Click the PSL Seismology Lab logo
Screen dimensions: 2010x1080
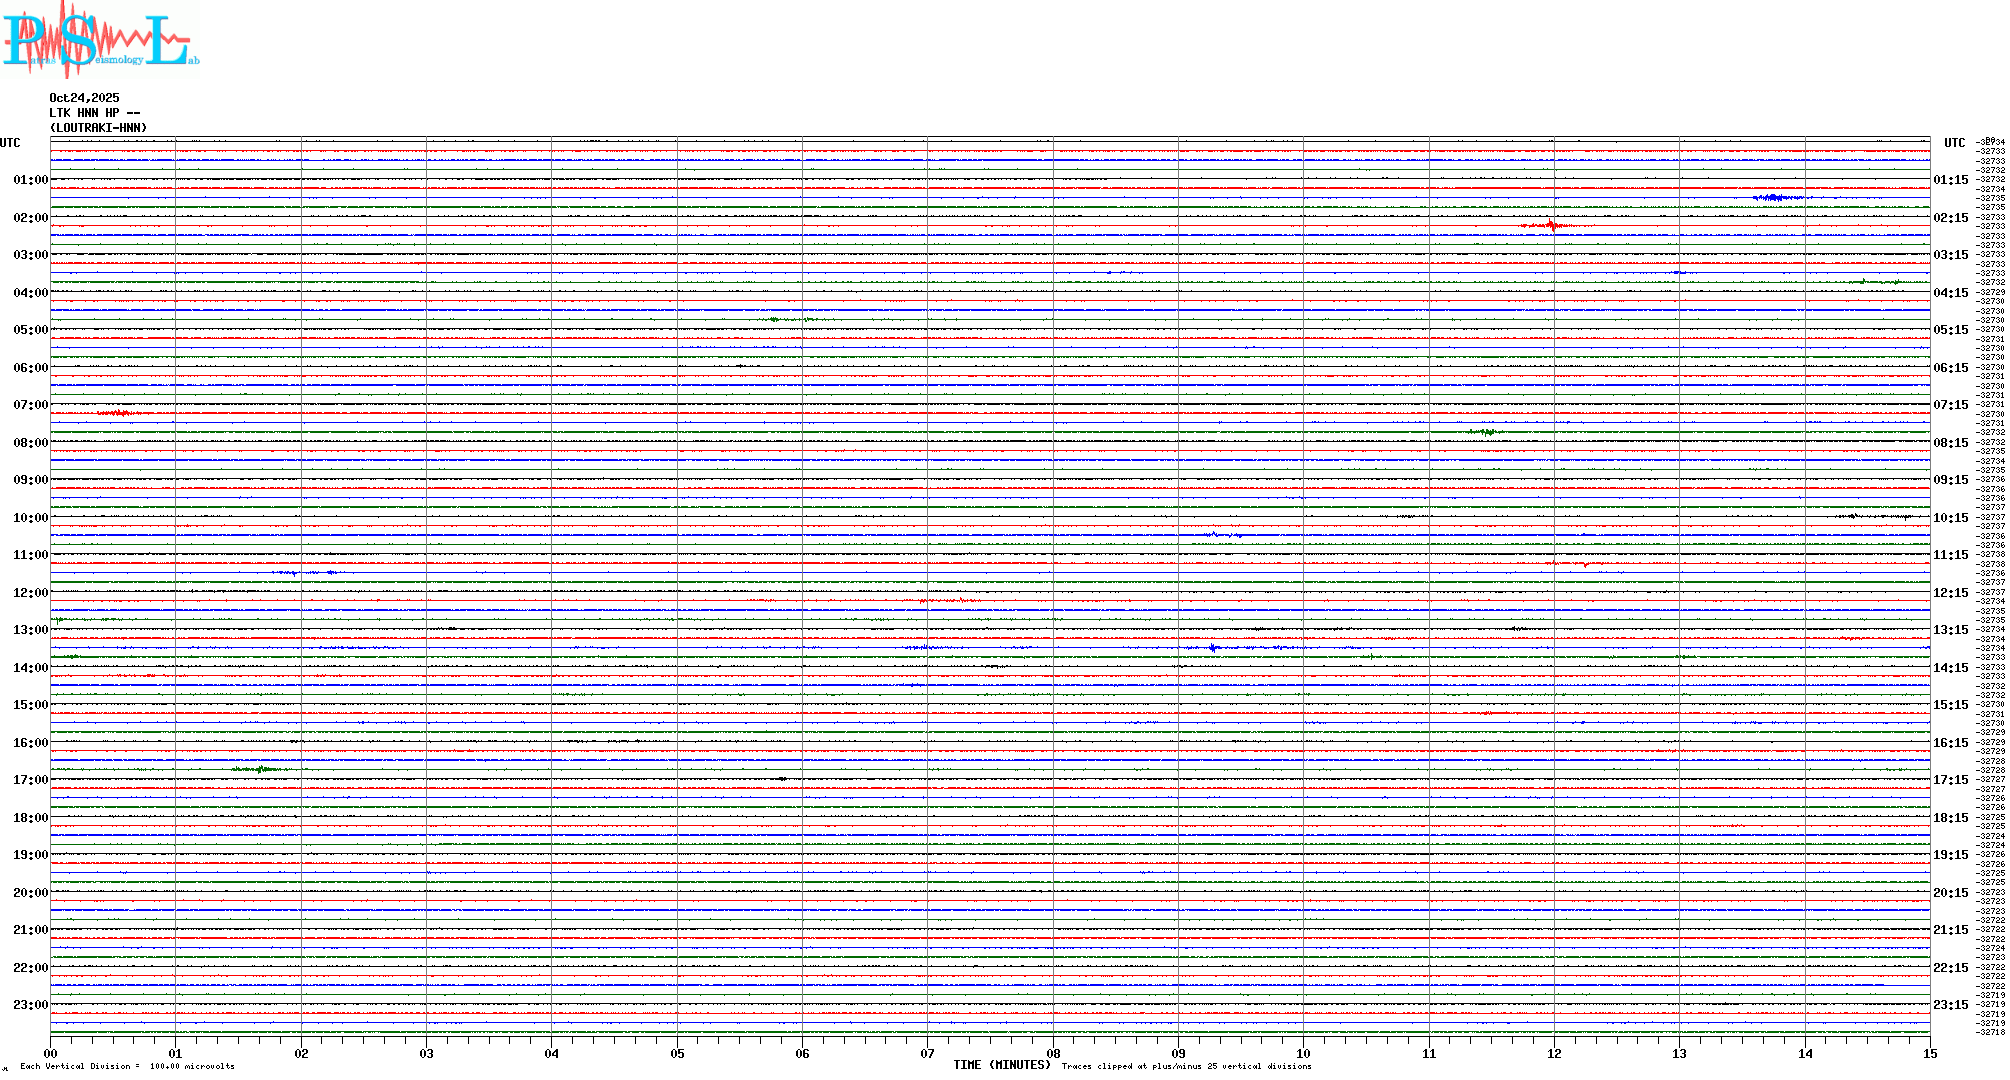click(100, 40)
